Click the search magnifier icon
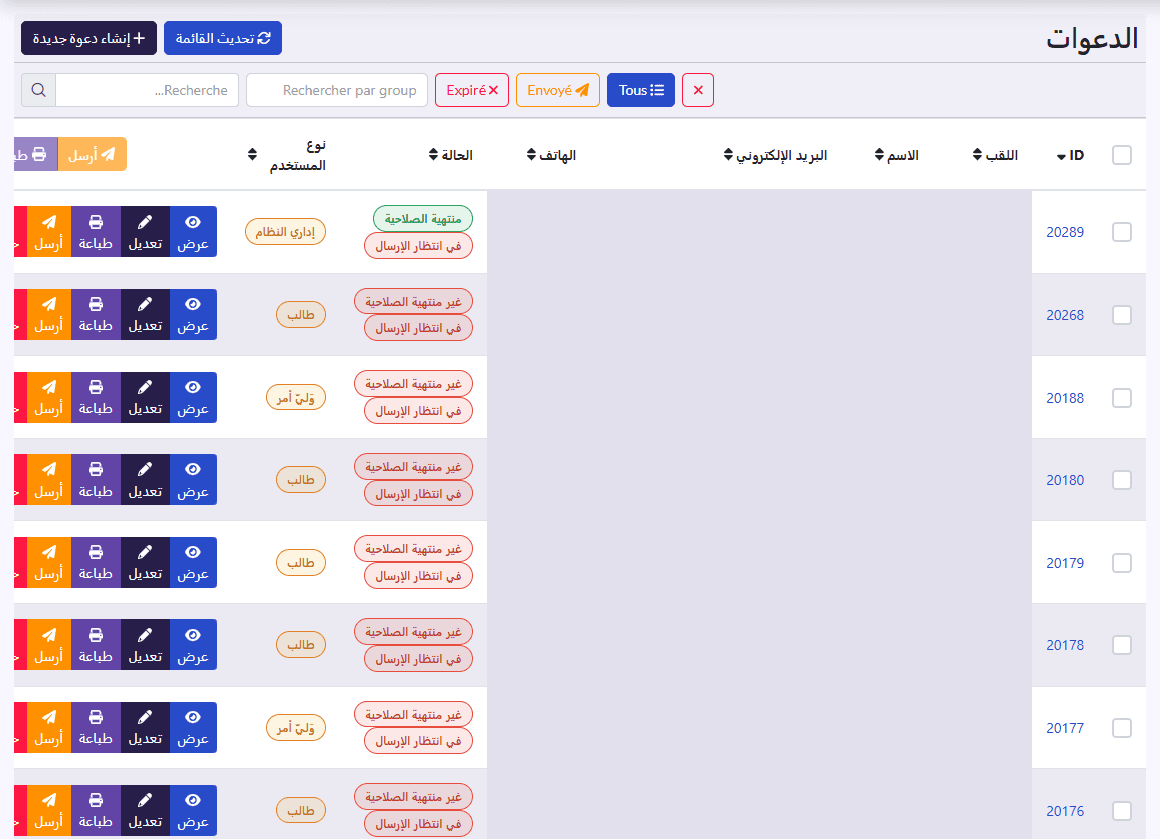 pos(38,90)
